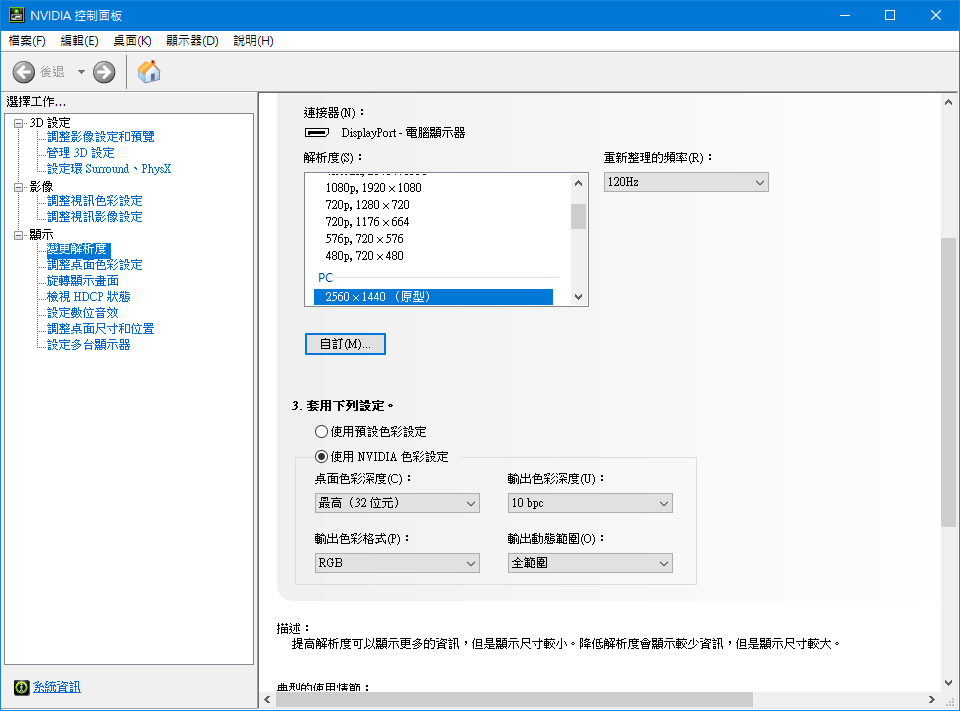The image size is (960, 711).
Task: Open the home page house icon
Action: coord(149,72)
